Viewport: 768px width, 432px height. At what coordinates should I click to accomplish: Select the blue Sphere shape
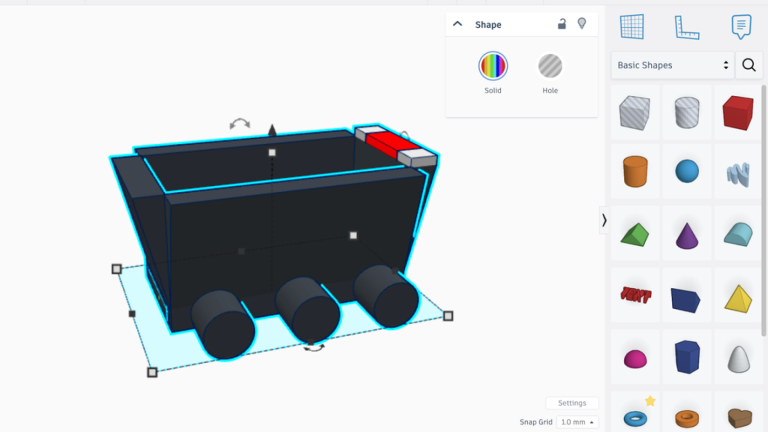tap(686, 171)
